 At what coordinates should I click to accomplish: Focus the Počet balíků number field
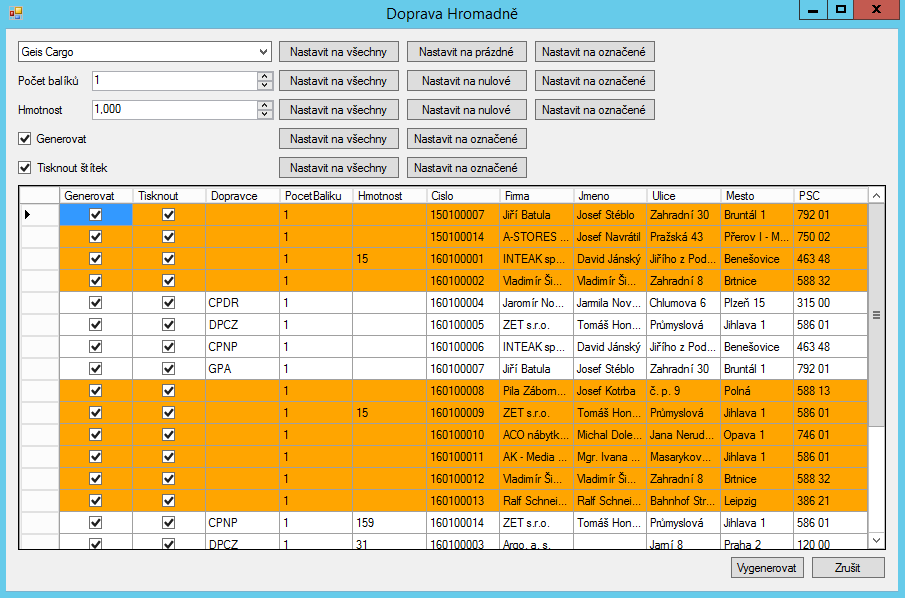174,81
